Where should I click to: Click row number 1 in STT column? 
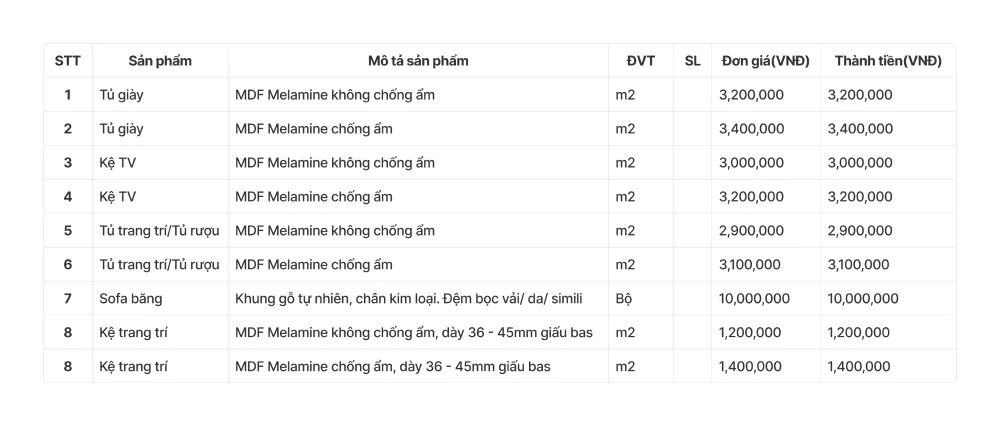tap(68, 95)
